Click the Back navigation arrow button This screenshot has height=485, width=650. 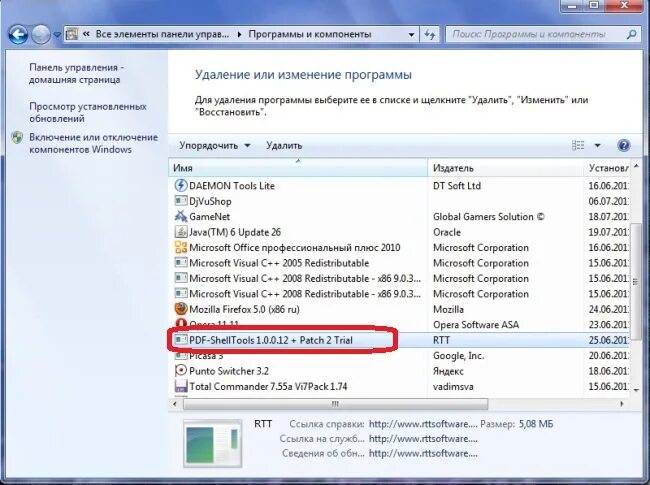18,35
